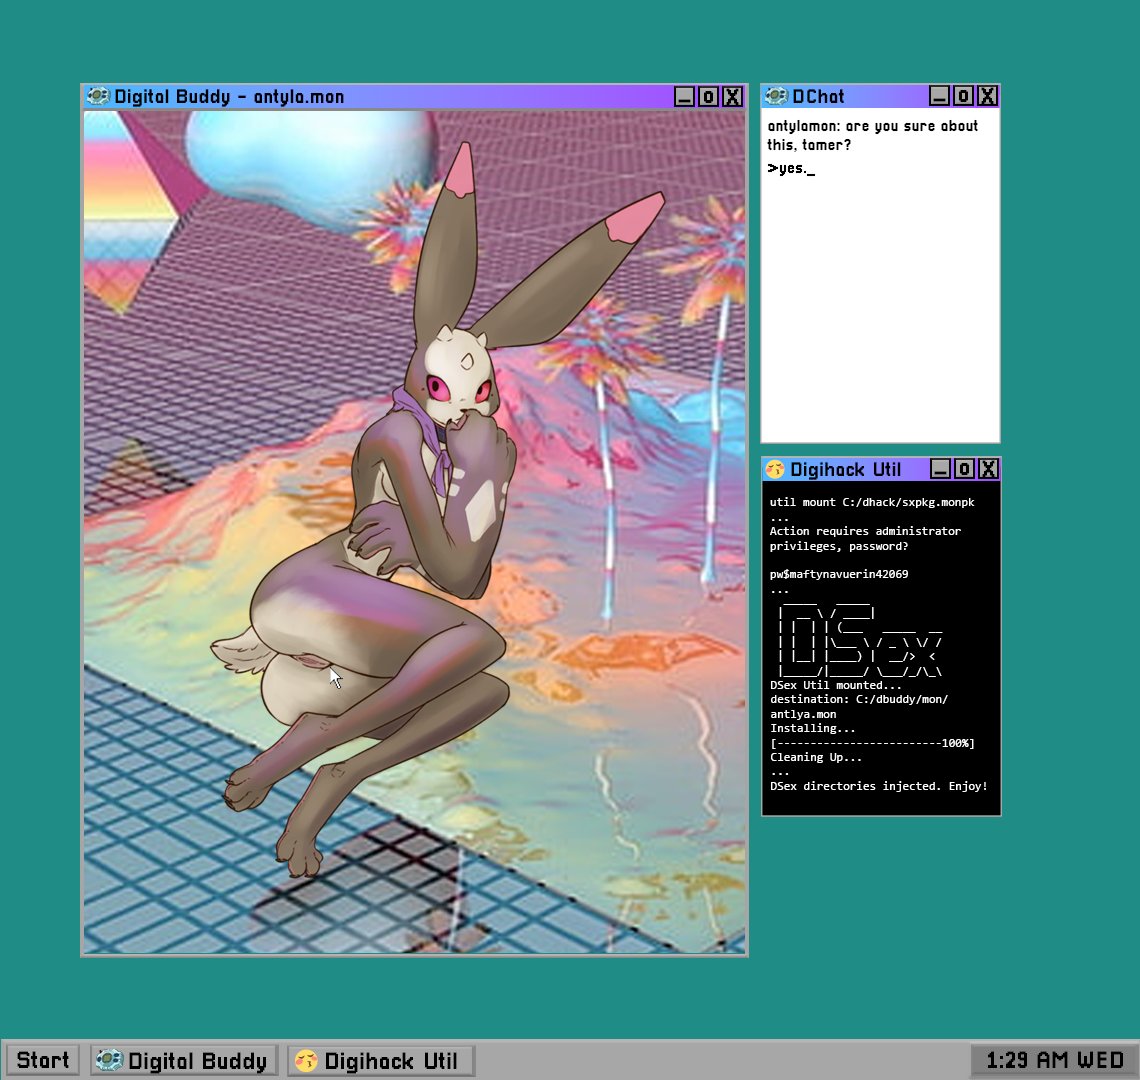Image resolution: width=1140 pixels, height=1080 pixels.
Task: Click the taskbar clock showing 1:29 AM WED
Action: 1054,1061
